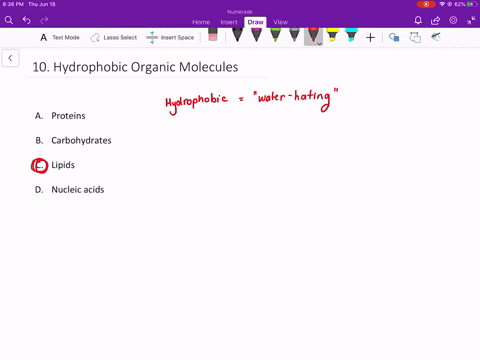Toggle the ink to math tool
This screenshot has height=360, width=480.
coord(436,36)
